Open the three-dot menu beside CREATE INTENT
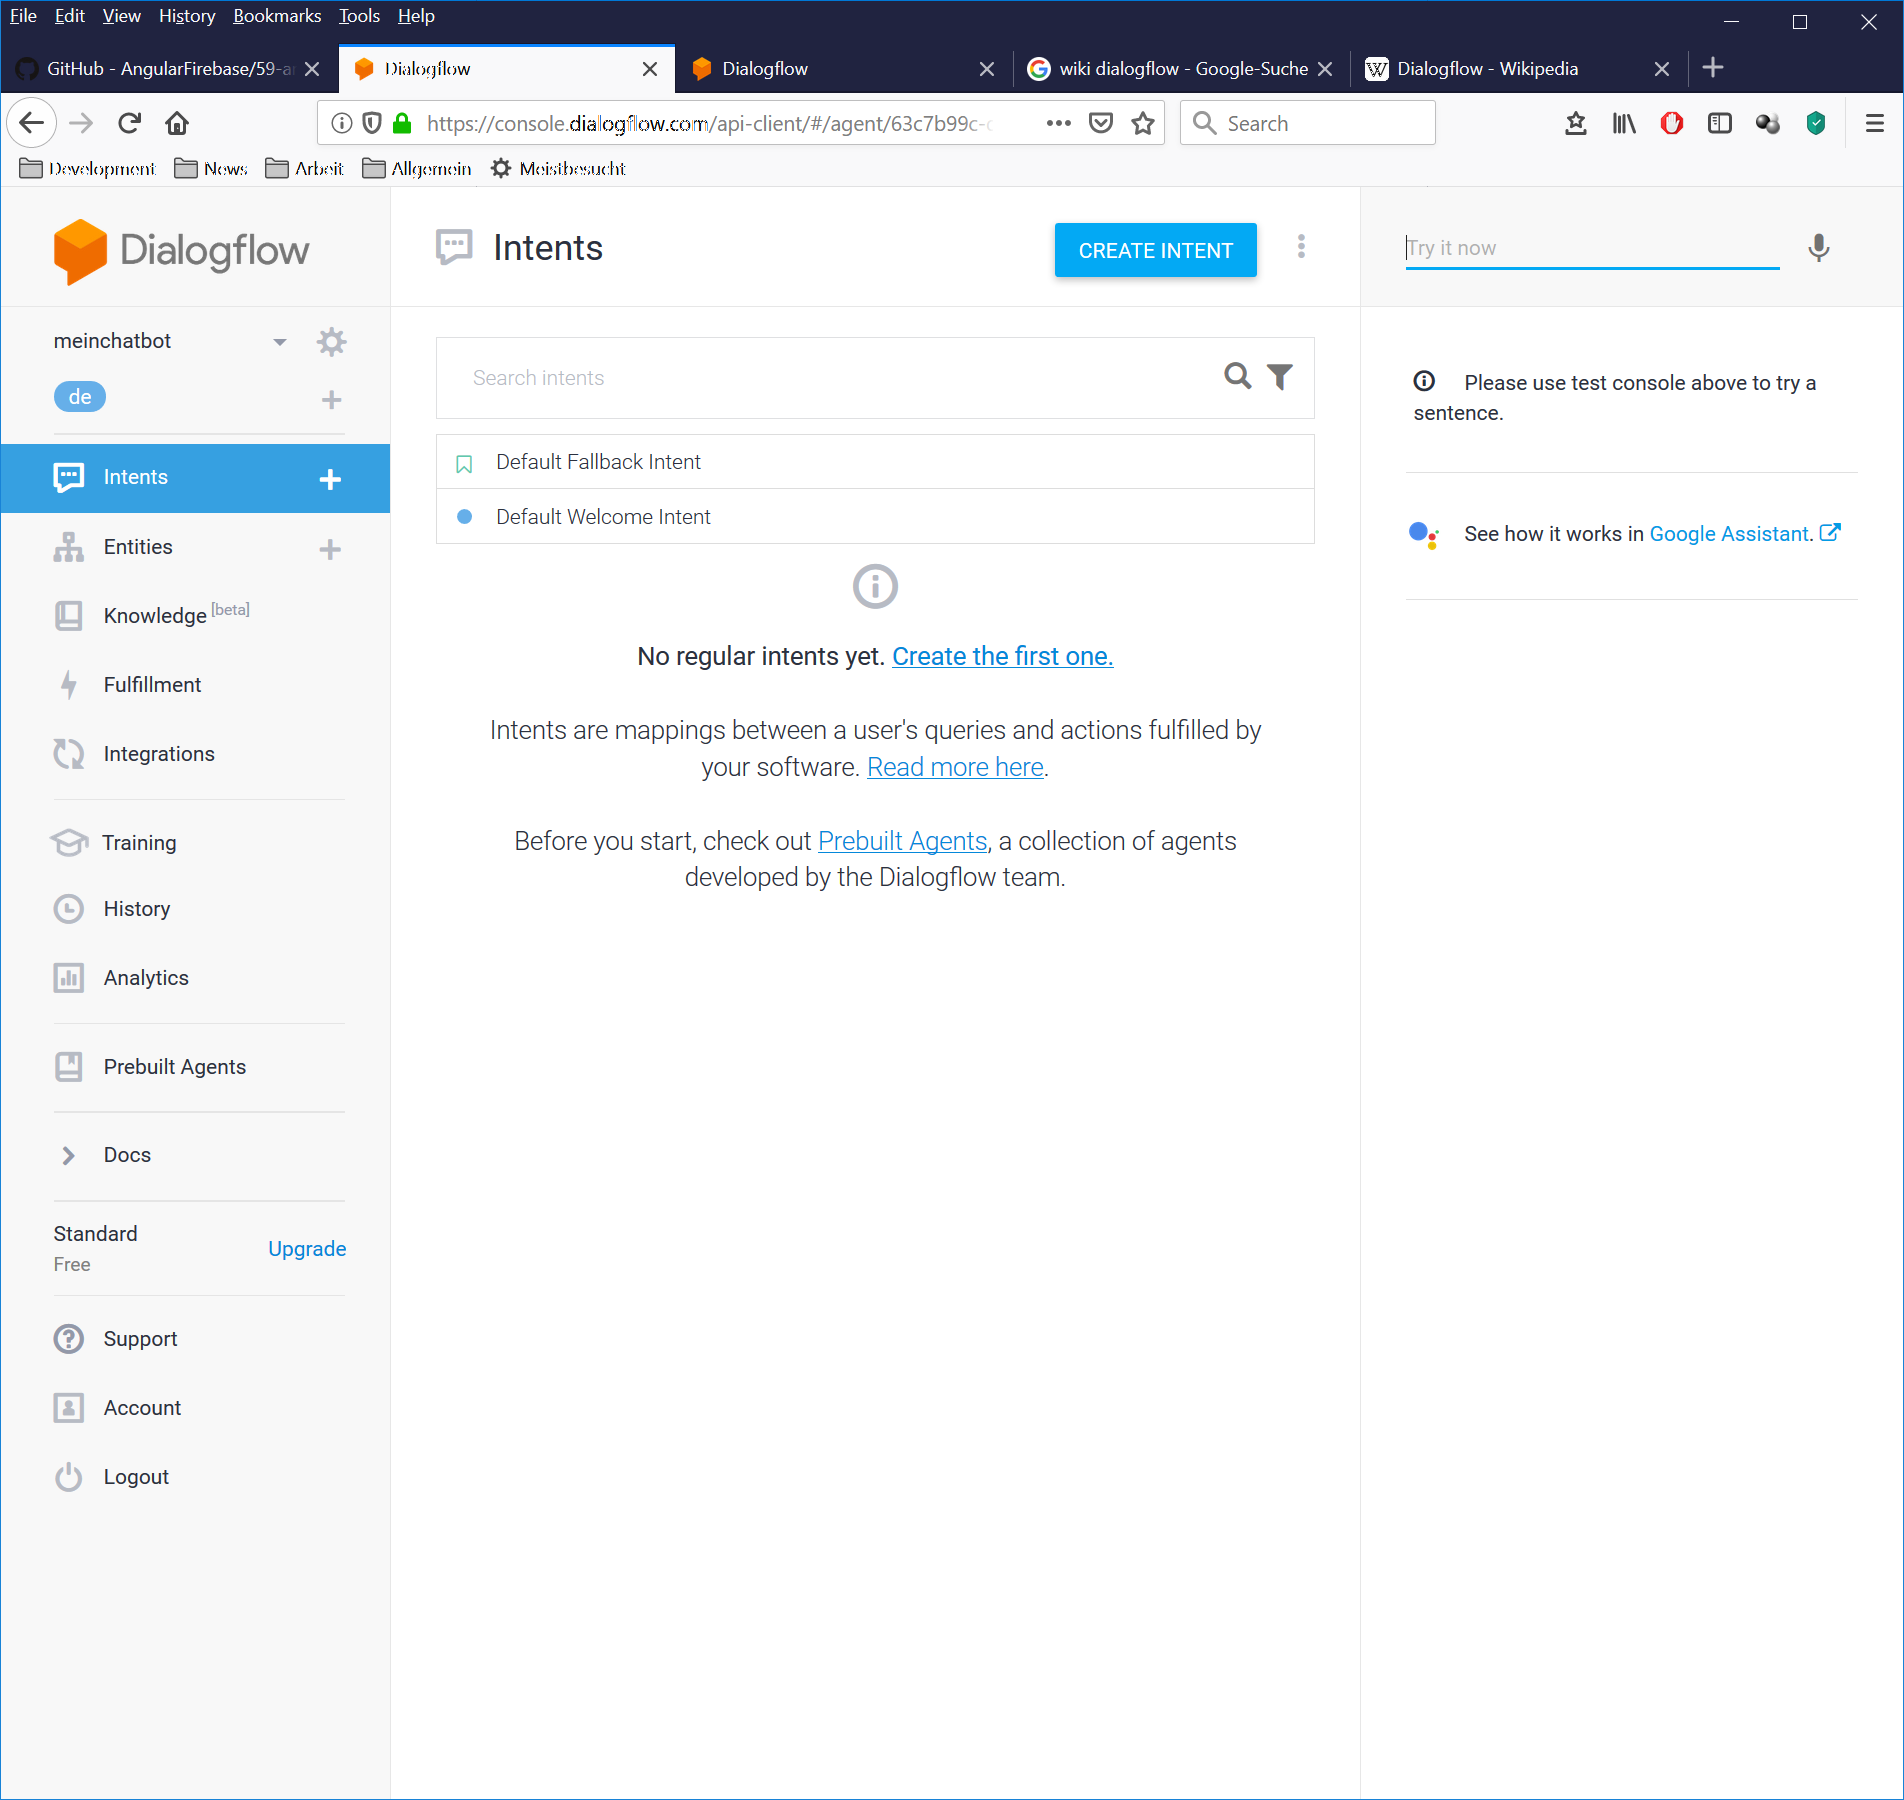Image resolution: width=1904 pixels, height=1800 pixels. click(x=1301, y=247)
